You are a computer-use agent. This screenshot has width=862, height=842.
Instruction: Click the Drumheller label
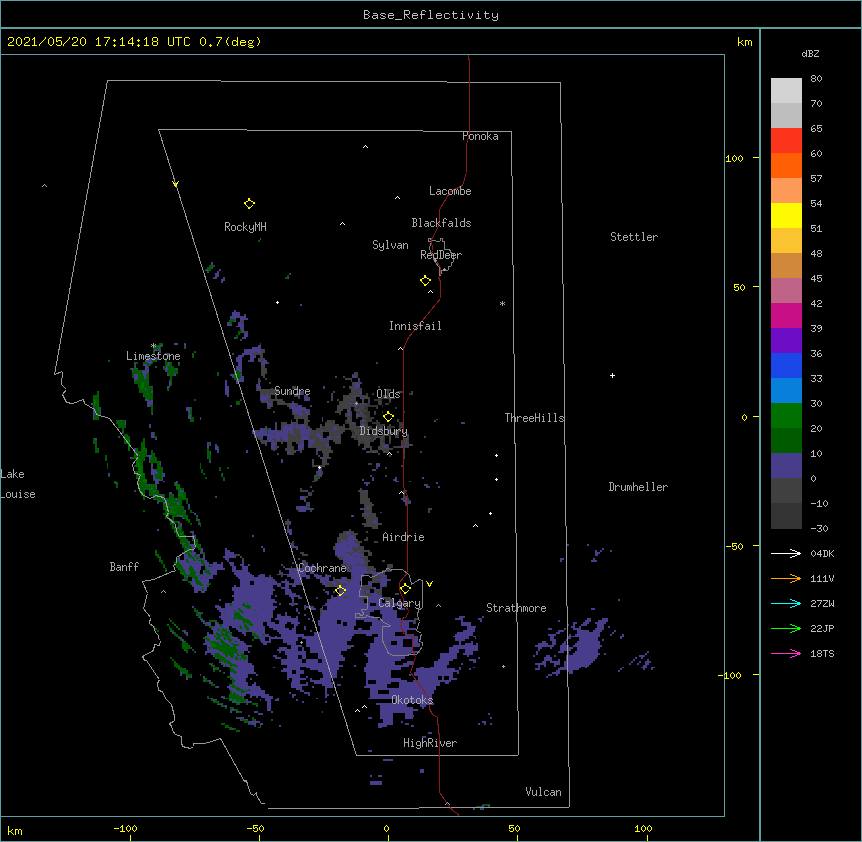(638, 487)
